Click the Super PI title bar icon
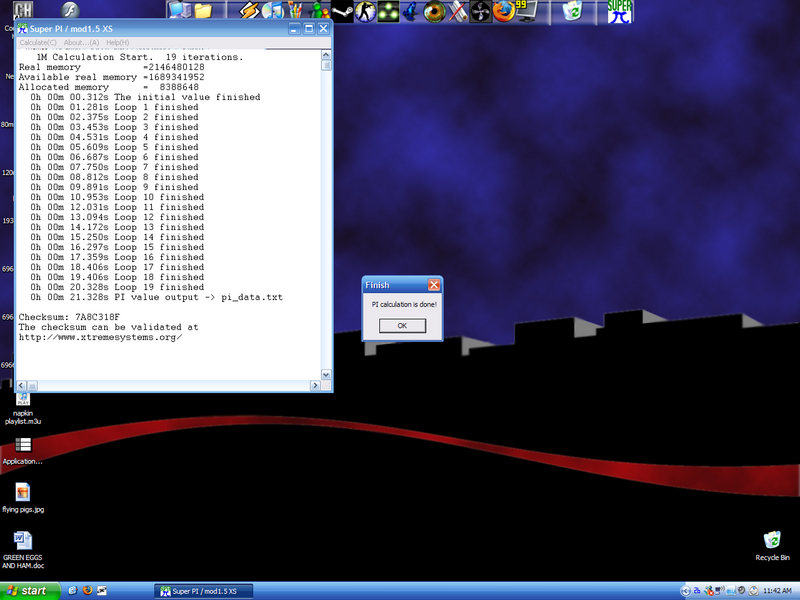The image size is (800, 600). (x=22, y=29)
